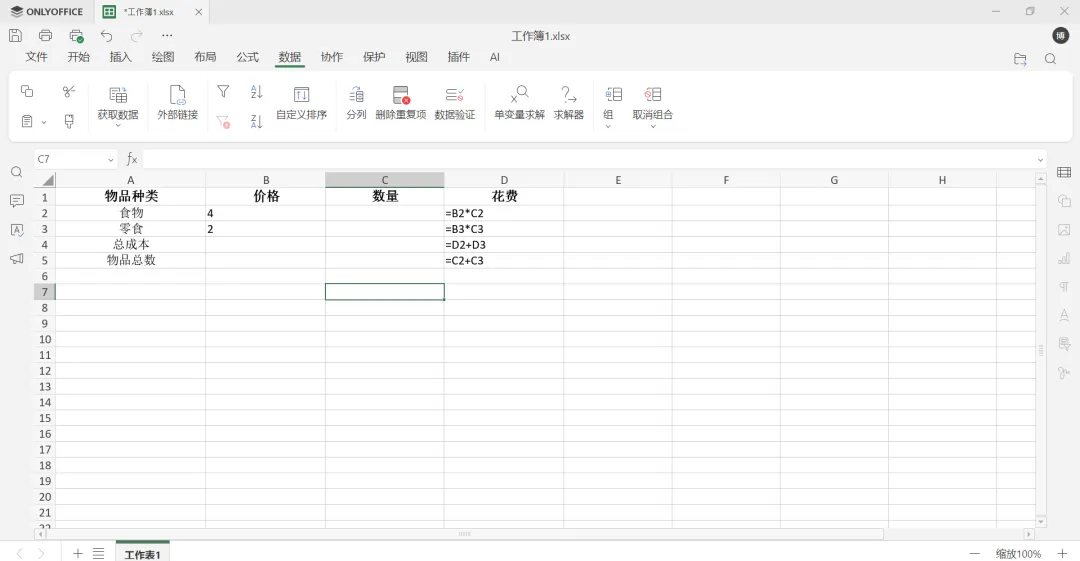
Task: Click Open file location folder icon
Action: tap(1020, 59)
